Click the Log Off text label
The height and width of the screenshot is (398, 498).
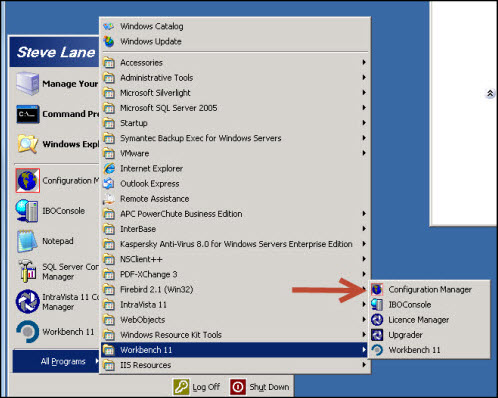pyautogui.click(x=206, y=387)
